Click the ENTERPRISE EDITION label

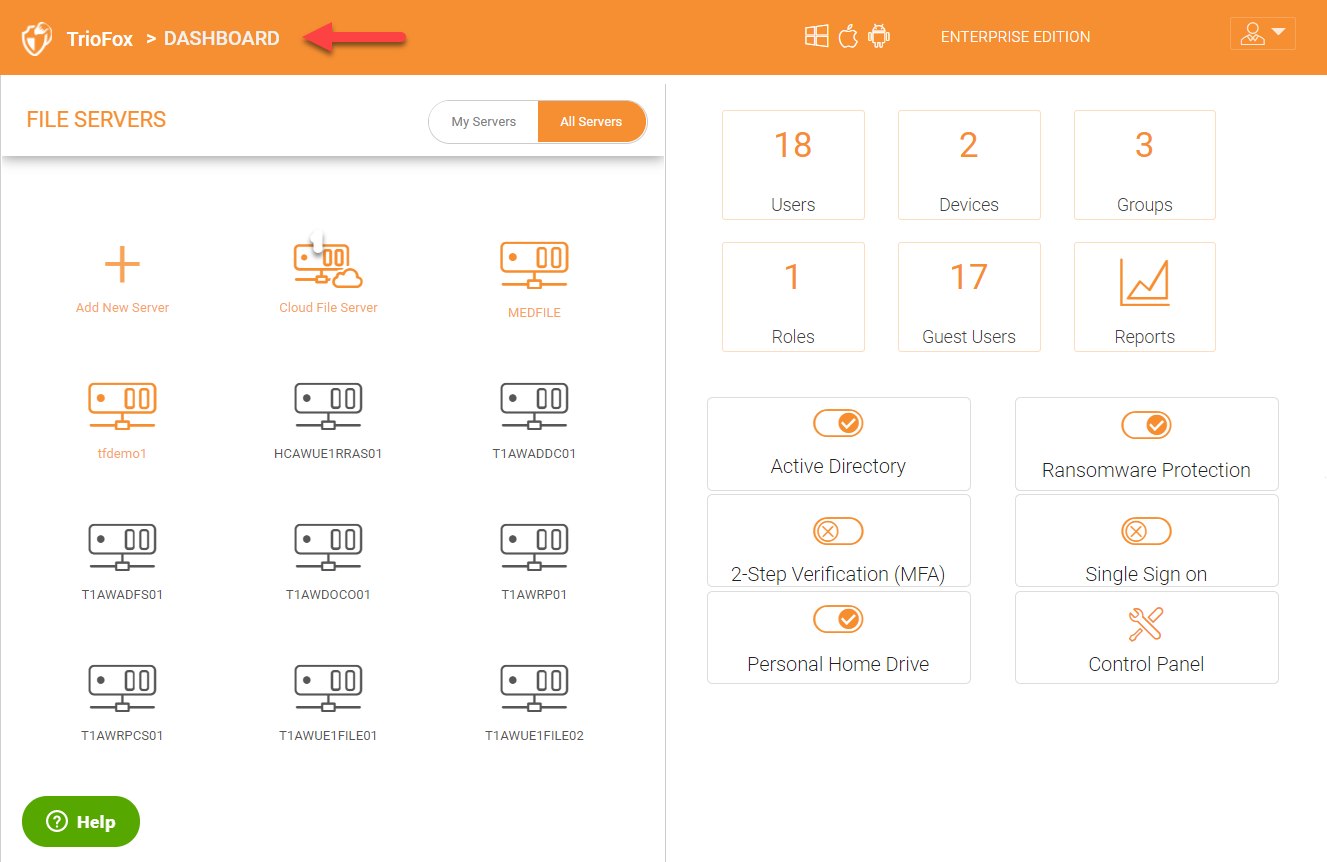(x=1015, y=37)
